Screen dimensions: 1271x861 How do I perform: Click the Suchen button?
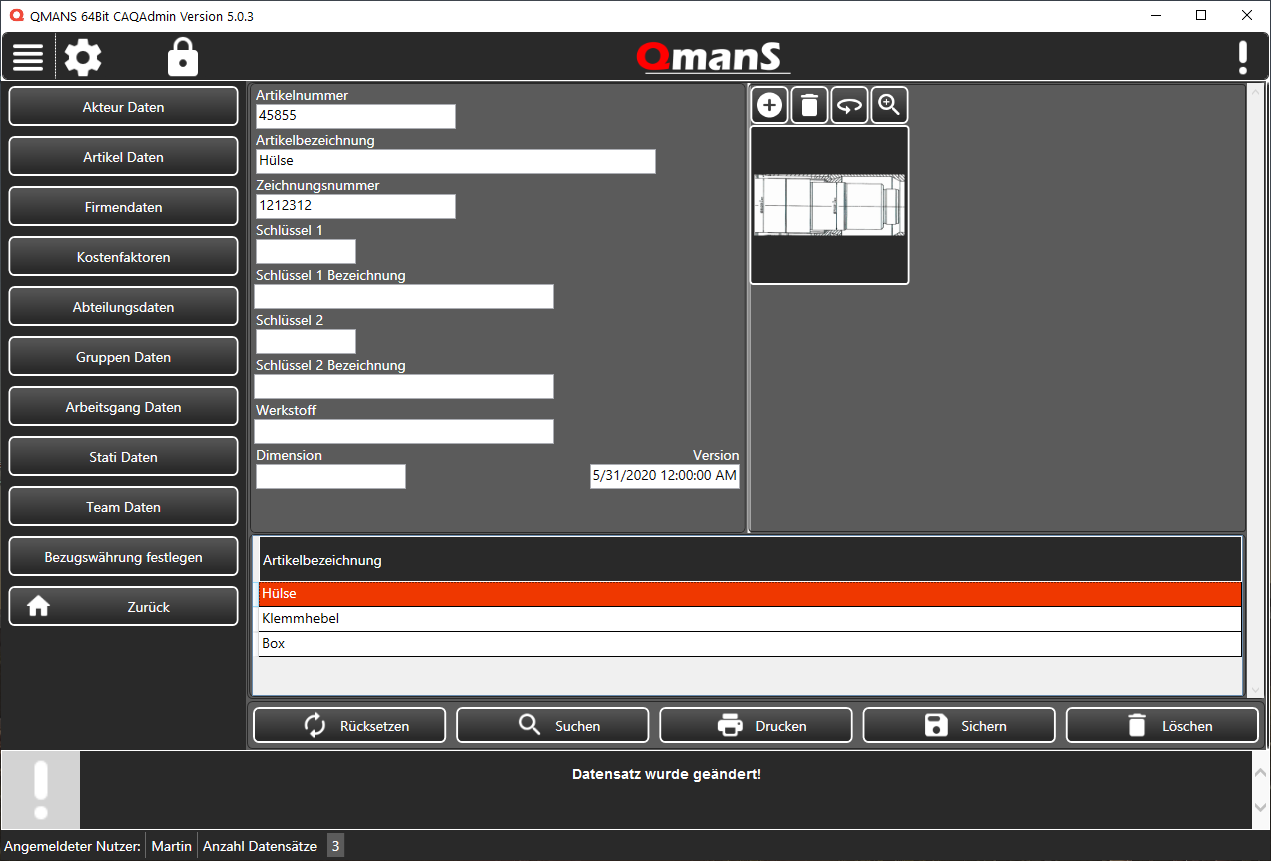click(553, 726)
